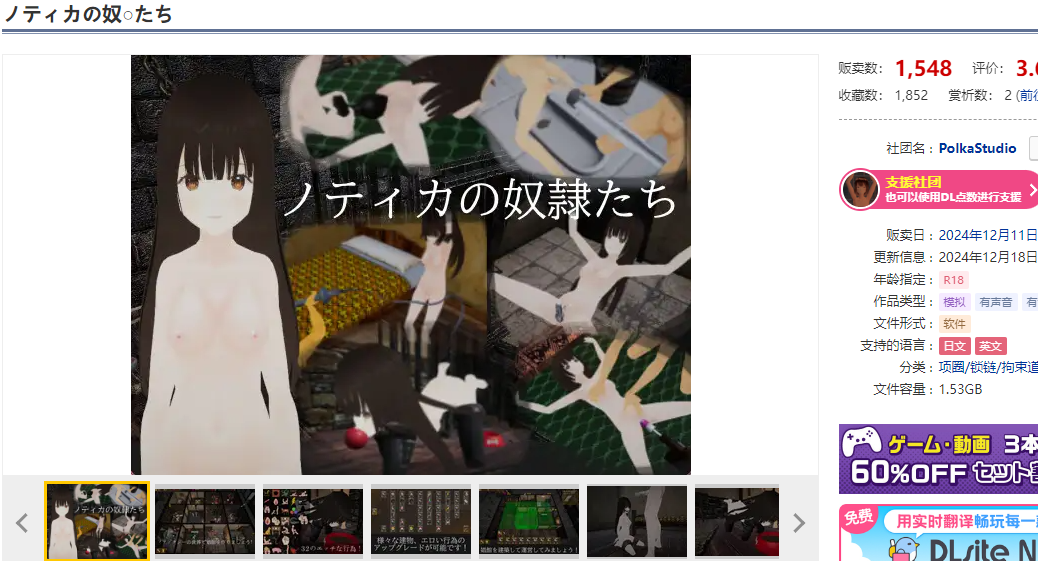Screen dimensions: 1038x561
Task: Choose the 日文 supported language tag
Action: [954, 346]
